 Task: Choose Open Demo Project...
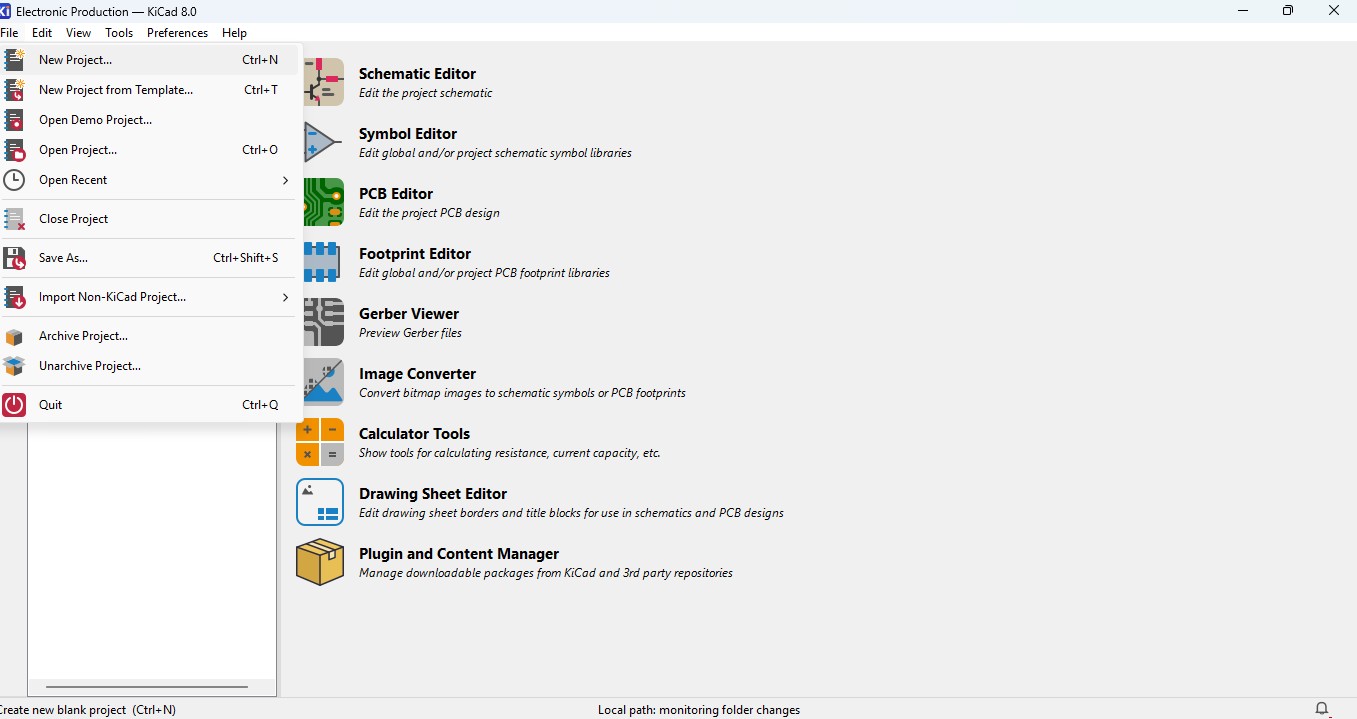tap(150, 120)
